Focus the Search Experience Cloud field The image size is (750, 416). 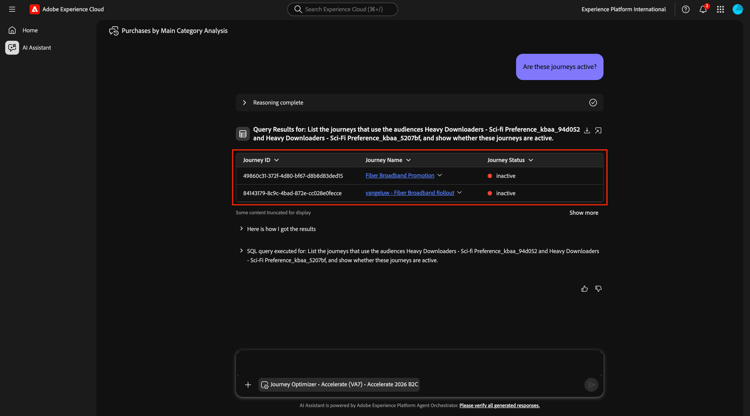point(342,9)
